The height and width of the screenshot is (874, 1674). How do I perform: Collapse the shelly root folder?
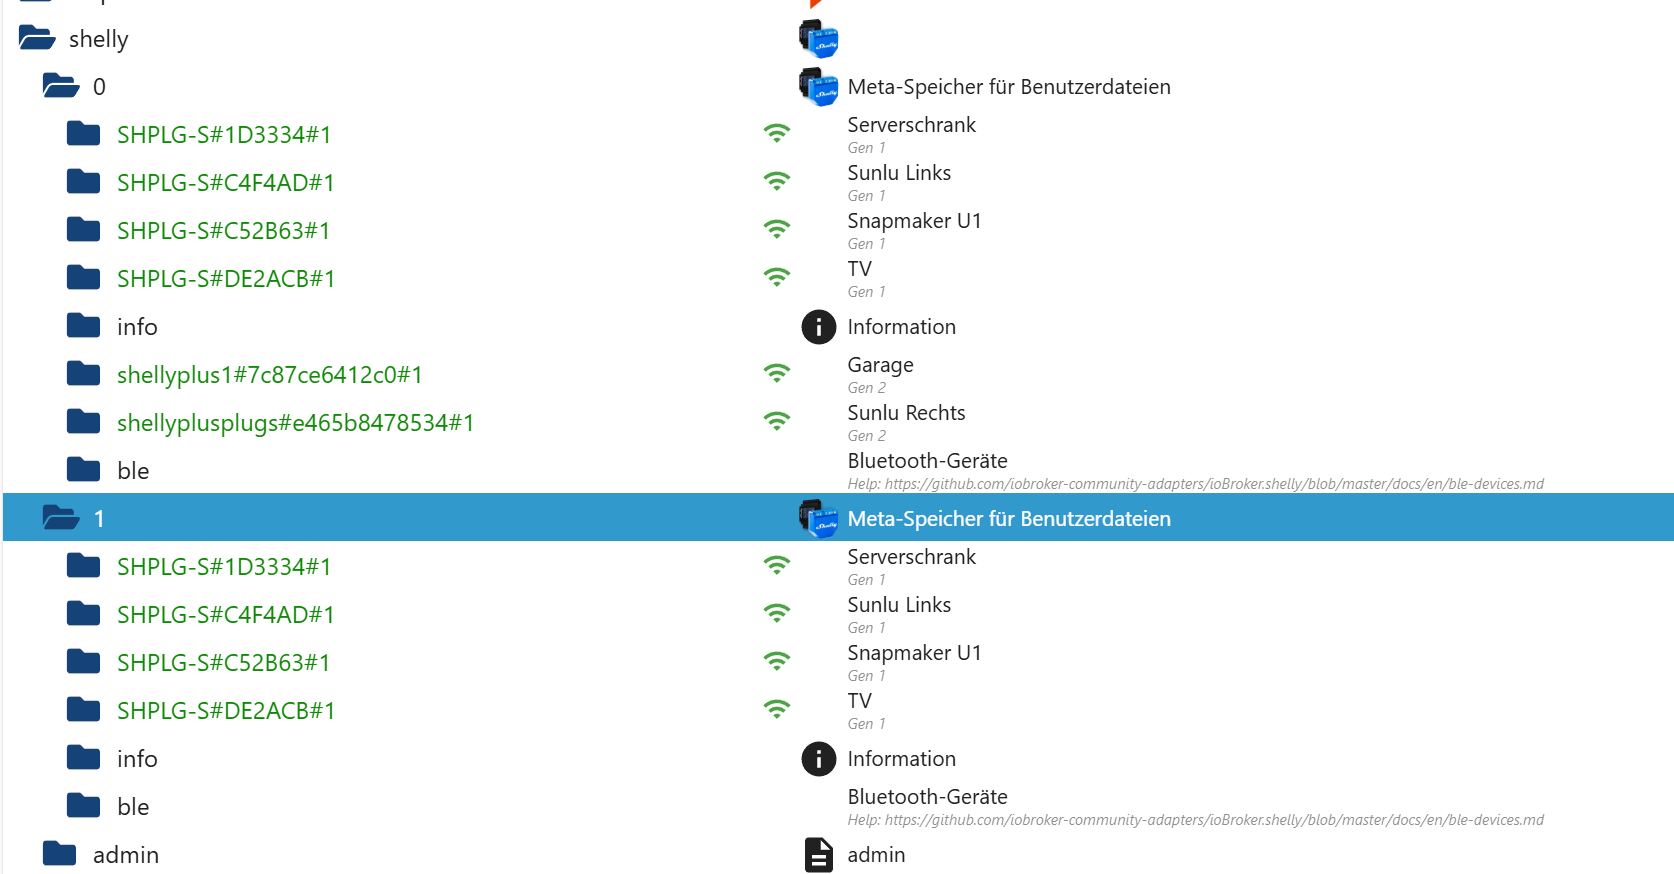click(x=37, y=39)
